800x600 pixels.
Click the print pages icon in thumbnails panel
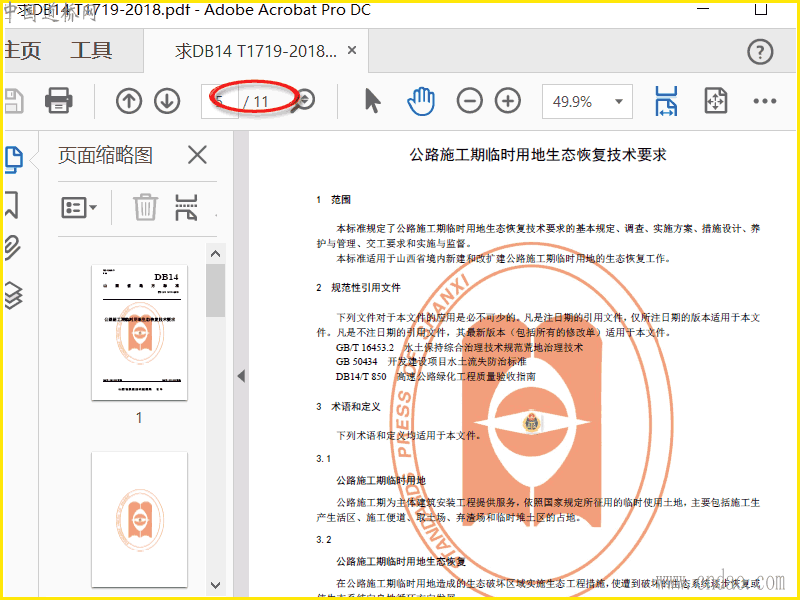click(x=186, y=207)
